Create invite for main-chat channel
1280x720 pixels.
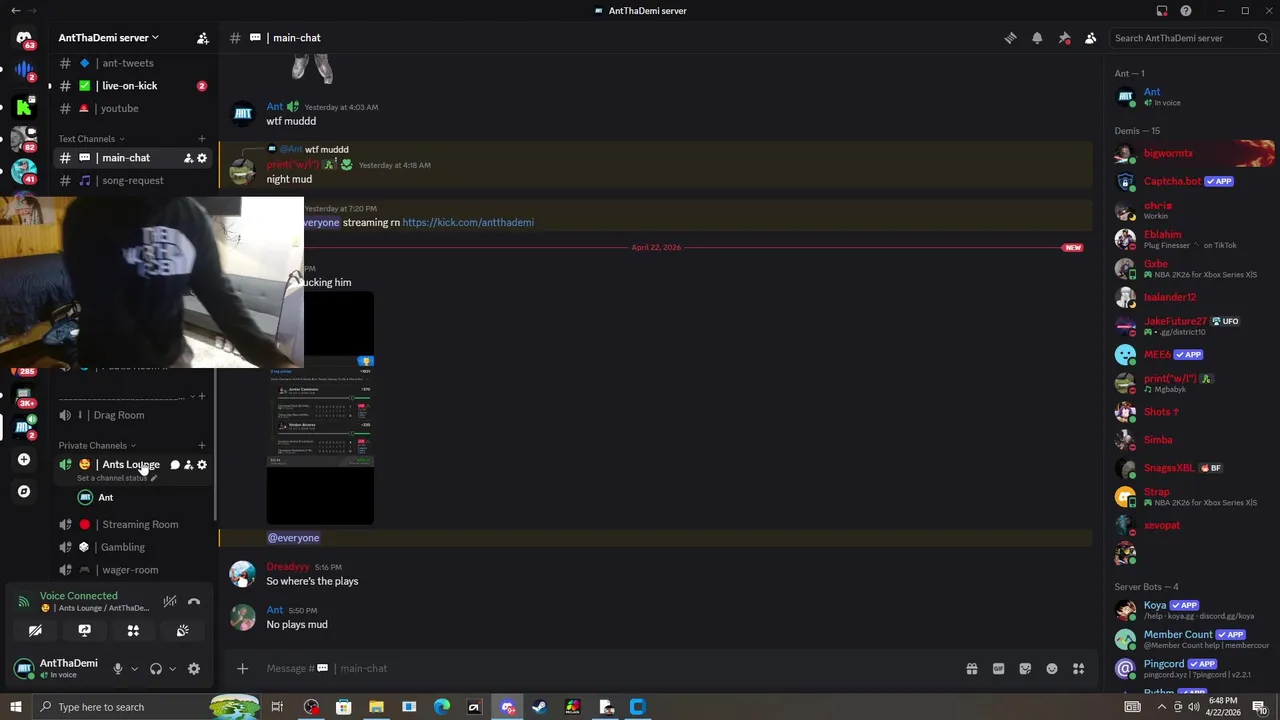188,158
